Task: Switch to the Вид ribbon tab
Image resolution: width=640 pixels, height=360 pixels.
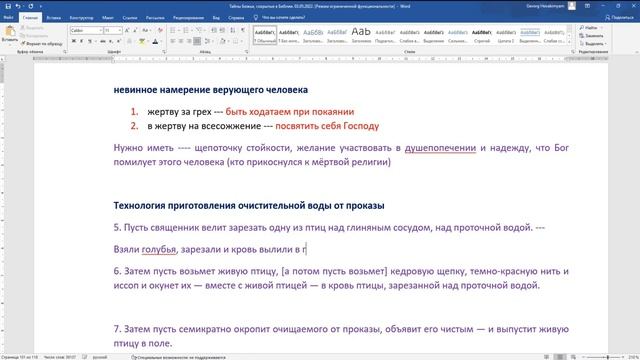Action: (x=216, y=18)
